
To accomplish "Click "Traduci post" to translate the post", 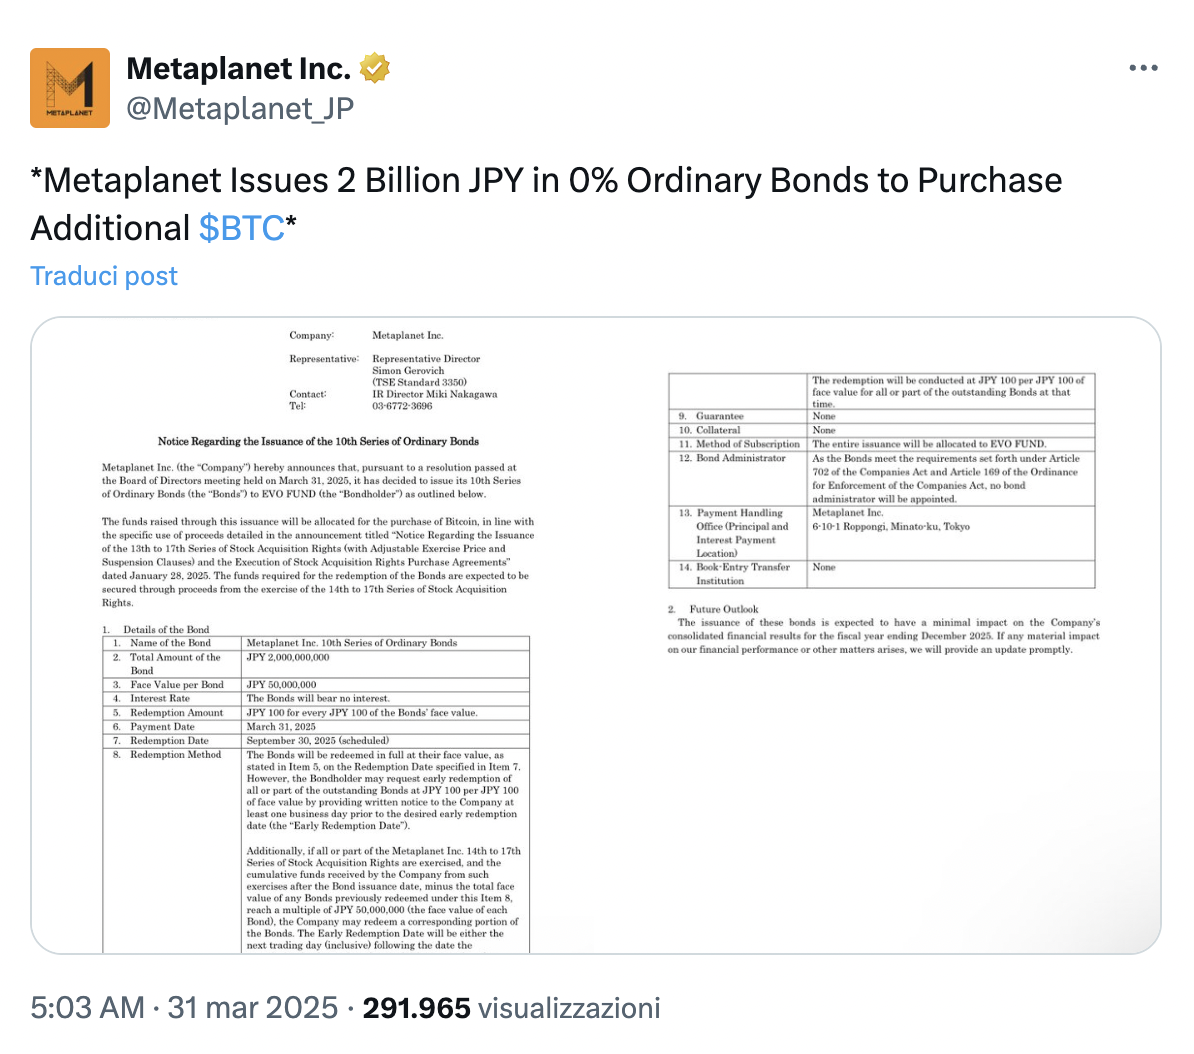I will [104, 276].
